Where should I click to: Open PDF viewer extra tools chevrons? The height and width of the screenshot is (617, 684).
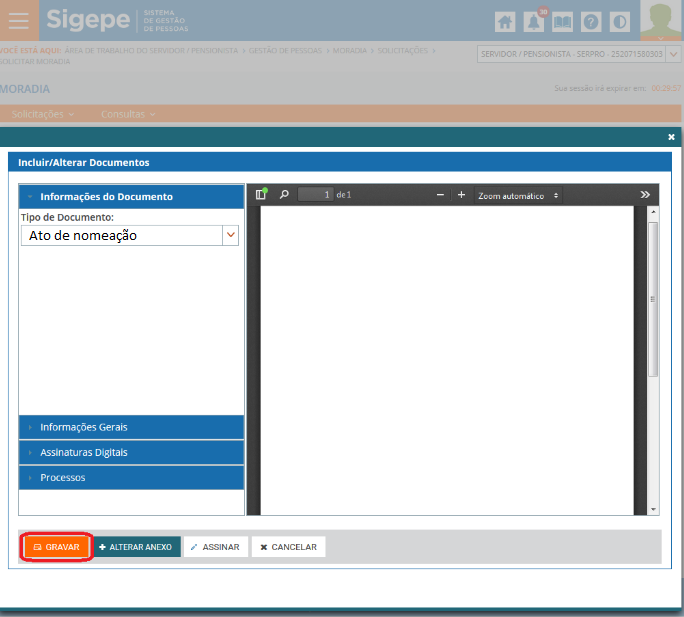click(x=645, y=195)
